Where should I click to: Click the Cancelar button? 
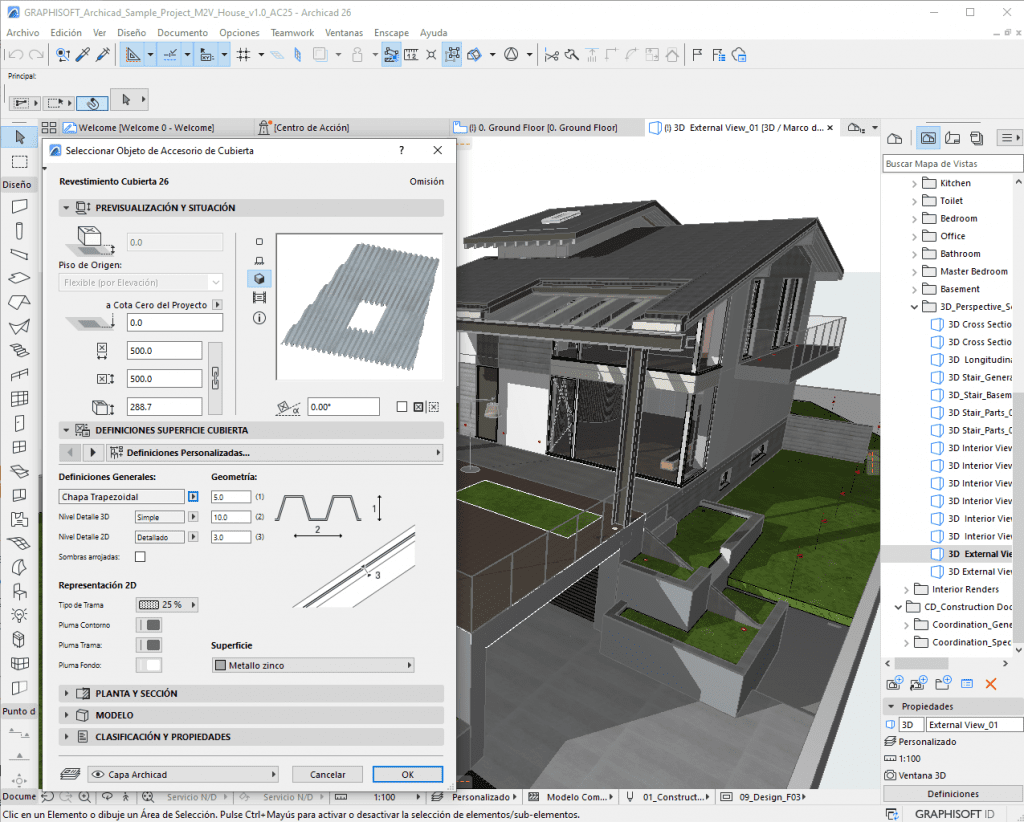[x=327, y=774]
